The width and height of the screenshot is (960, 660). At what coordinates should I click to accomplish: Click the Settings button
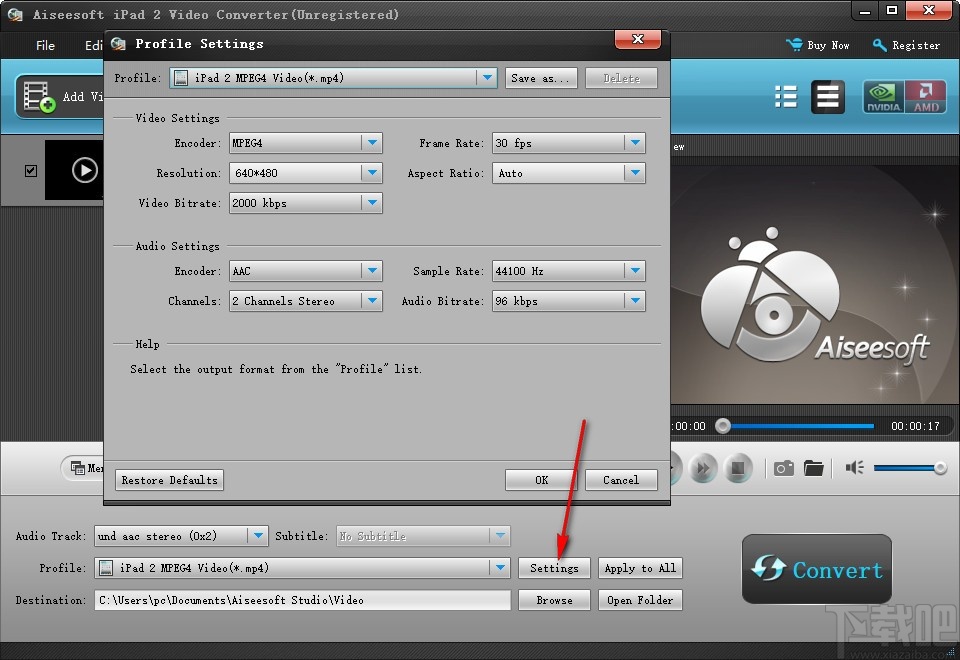tap(554, 568)
